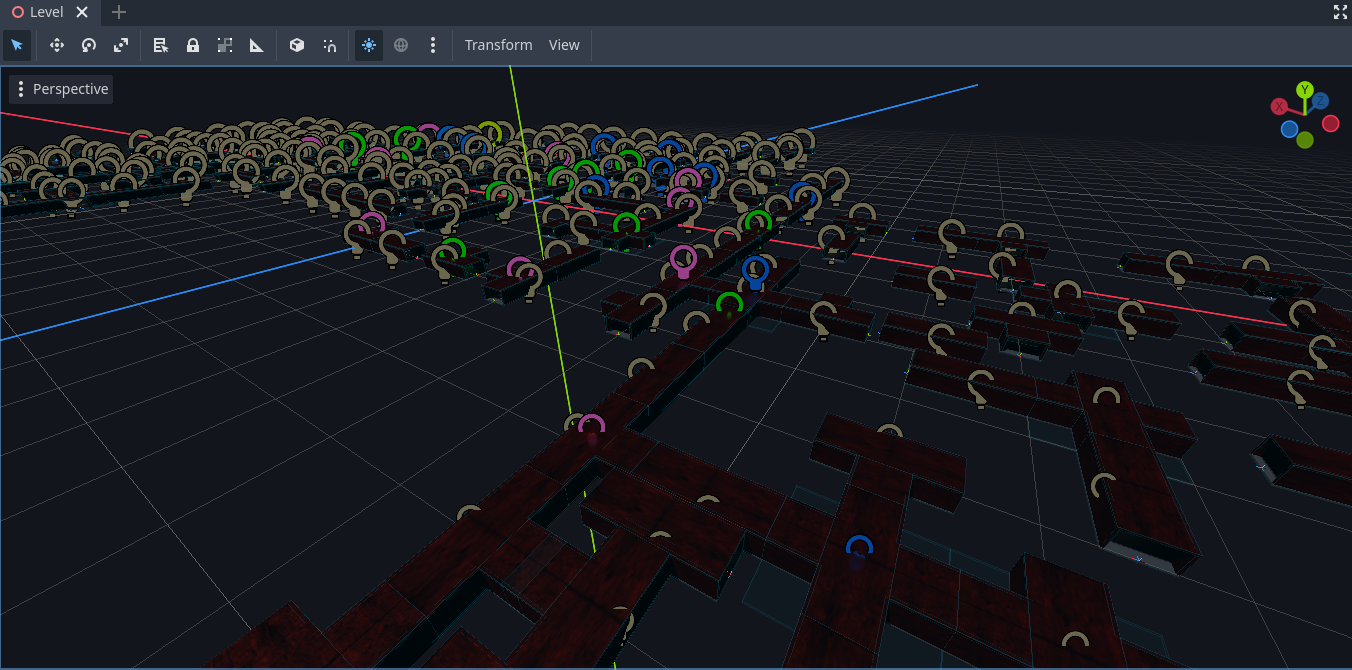Toggle Use Local Space cube button
The width and height of the screenshot is (1352, 670).
[x=297, y=45]
